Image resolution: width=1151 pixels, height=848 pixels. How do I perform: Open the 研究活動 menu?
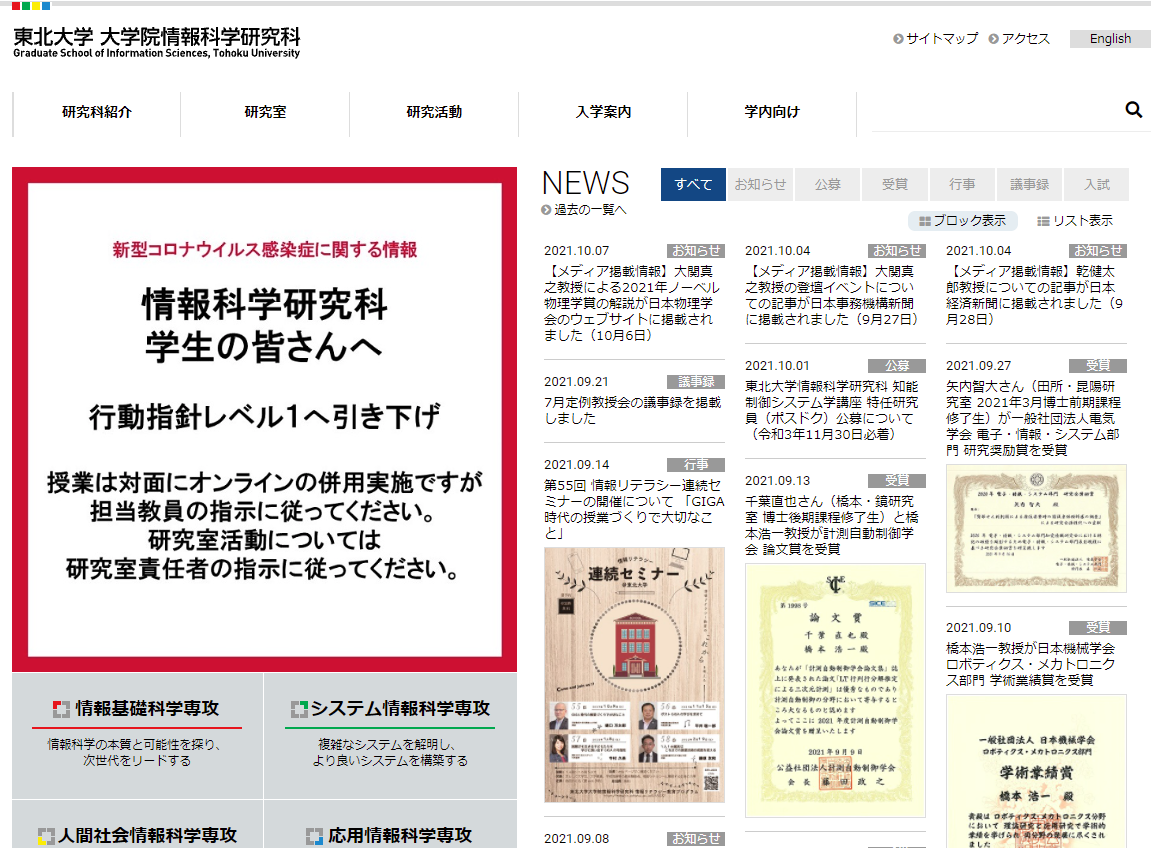(x=434, y=112)
